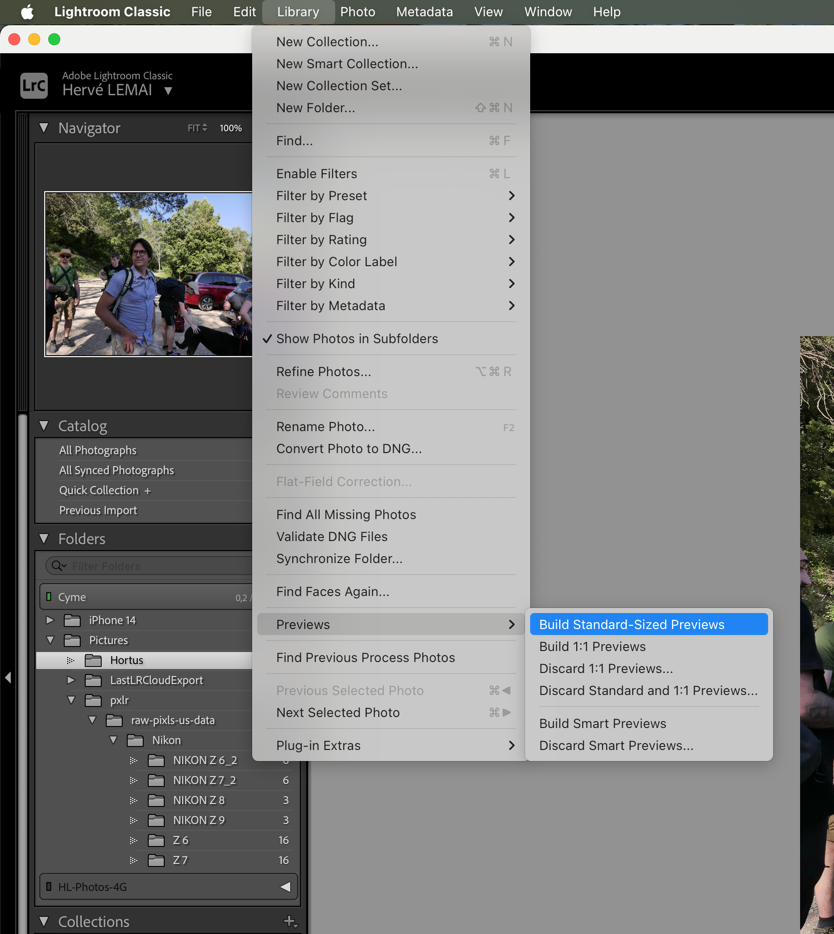Open the Edit menu
The image size is (834, 934).
click(244, 12)
